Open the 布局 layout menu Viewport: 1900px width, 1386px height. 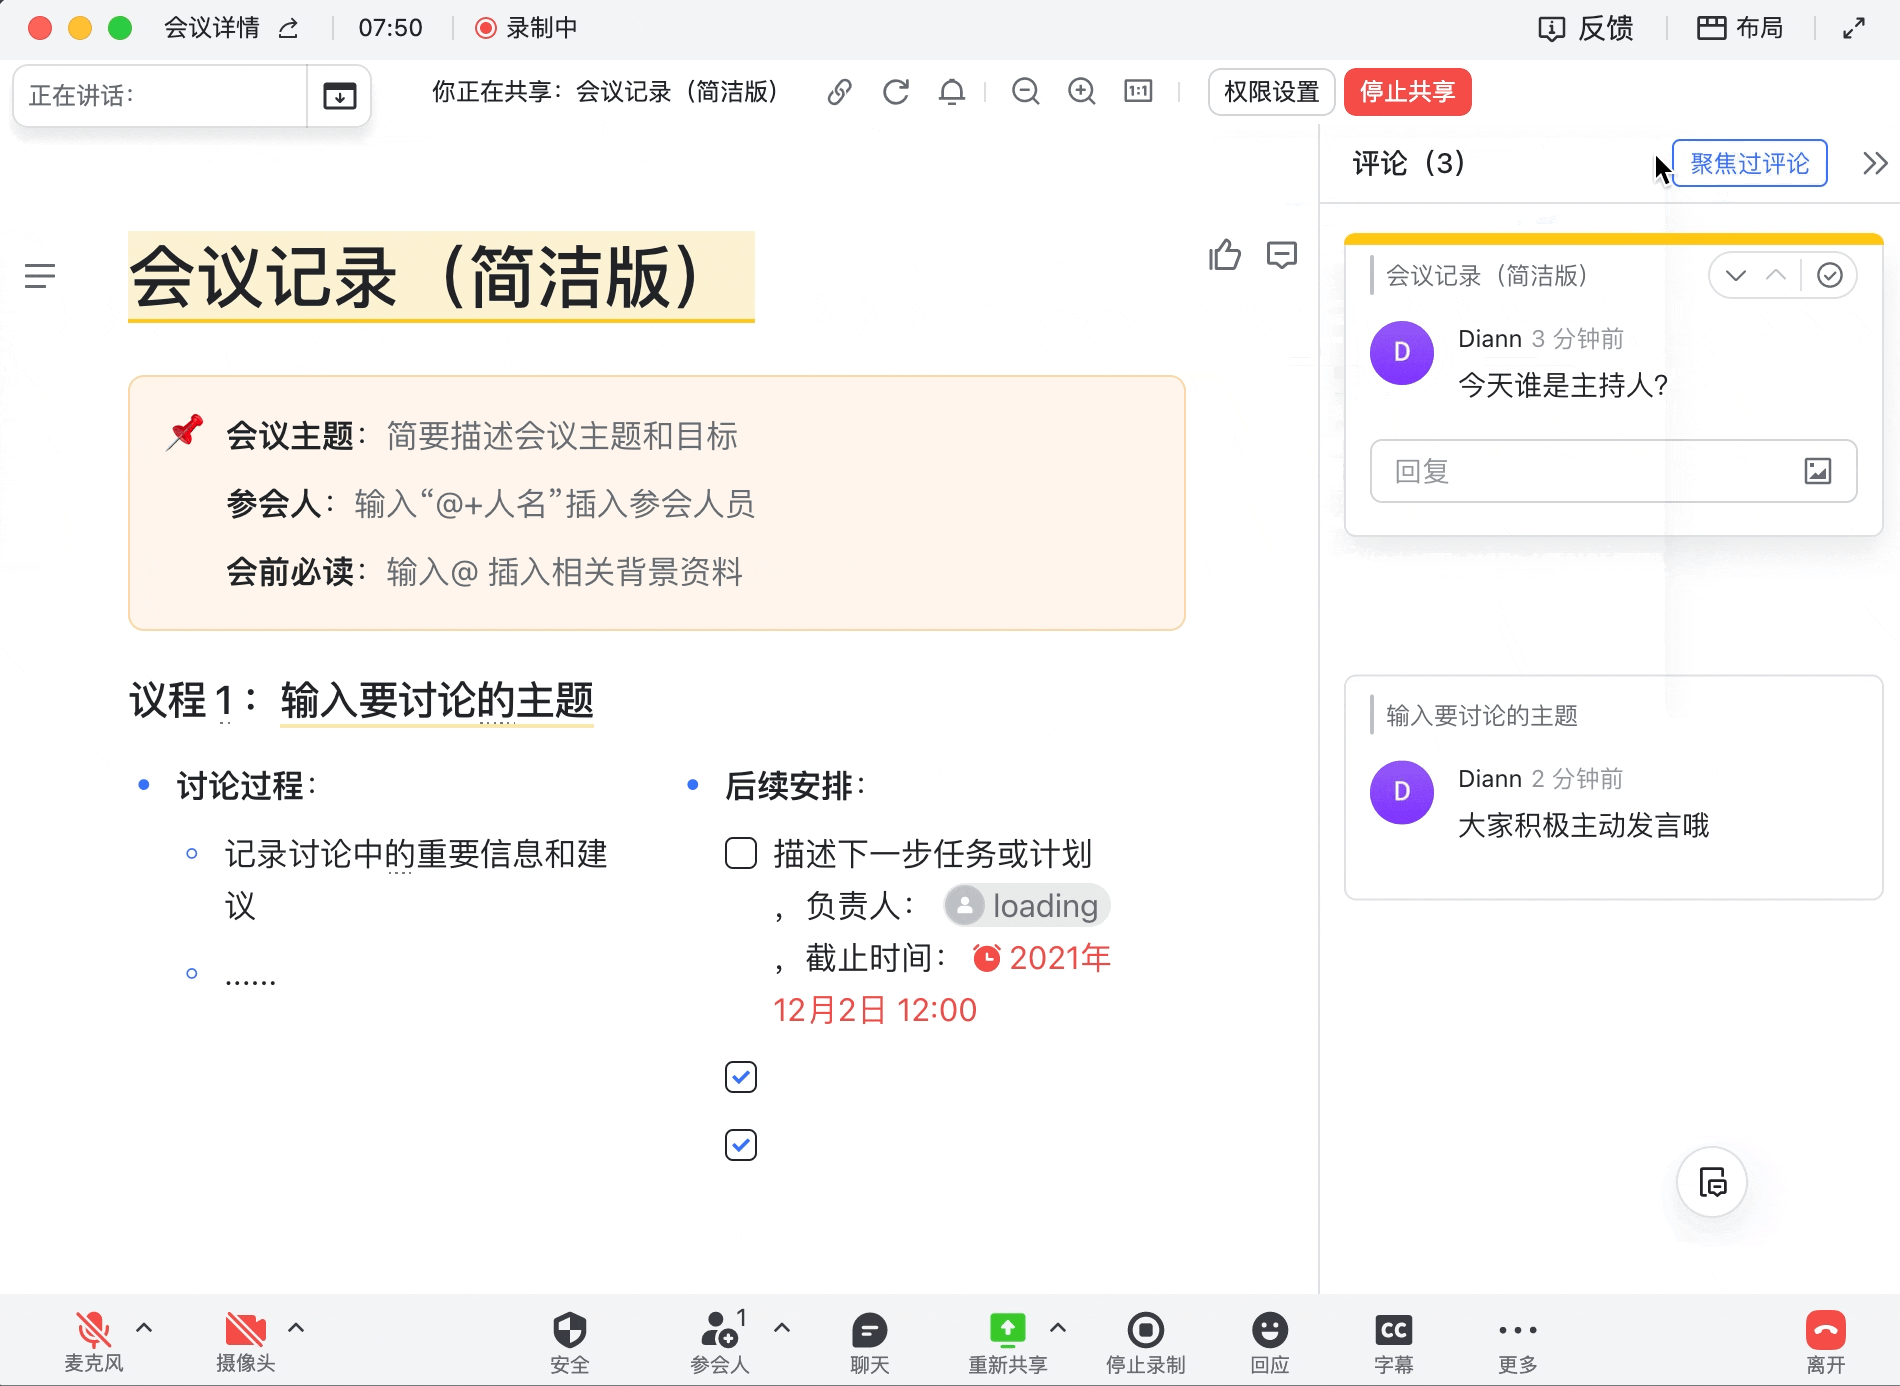(x=1740, y=28)
